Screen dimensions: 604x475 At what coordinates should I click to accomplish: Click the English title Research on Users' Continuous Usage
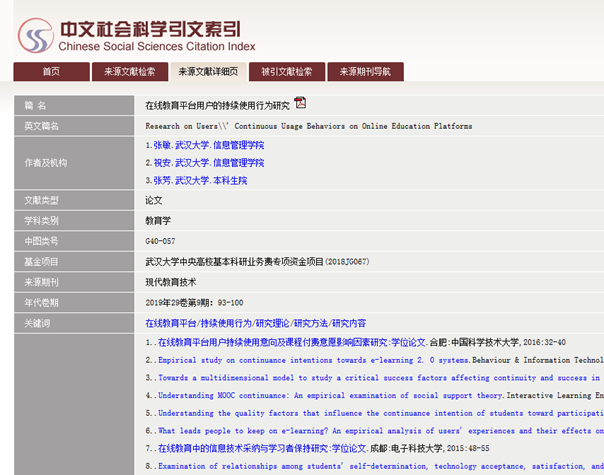click(309, 126)
